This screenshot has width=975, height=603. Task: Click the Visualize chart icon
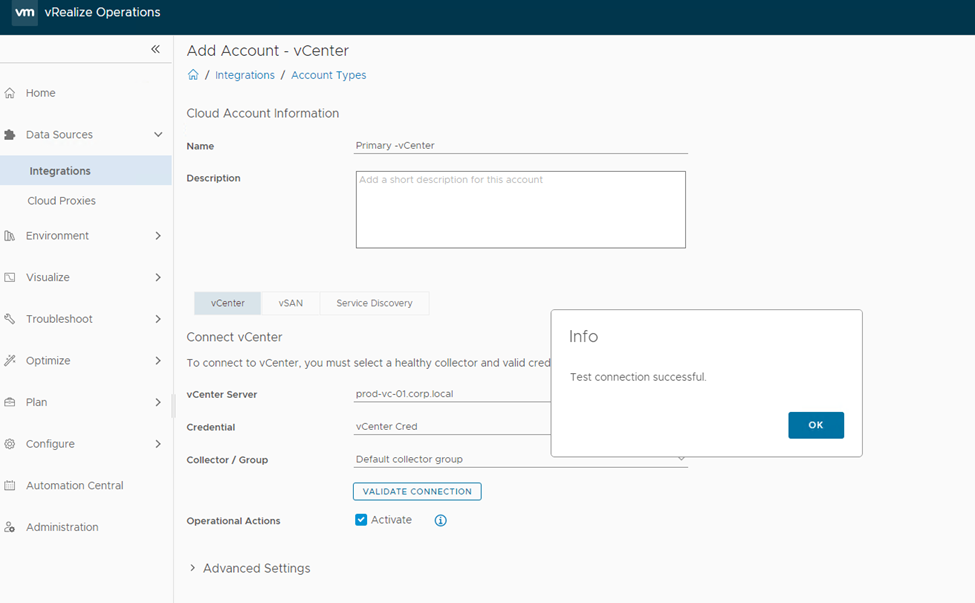[10, 277]
